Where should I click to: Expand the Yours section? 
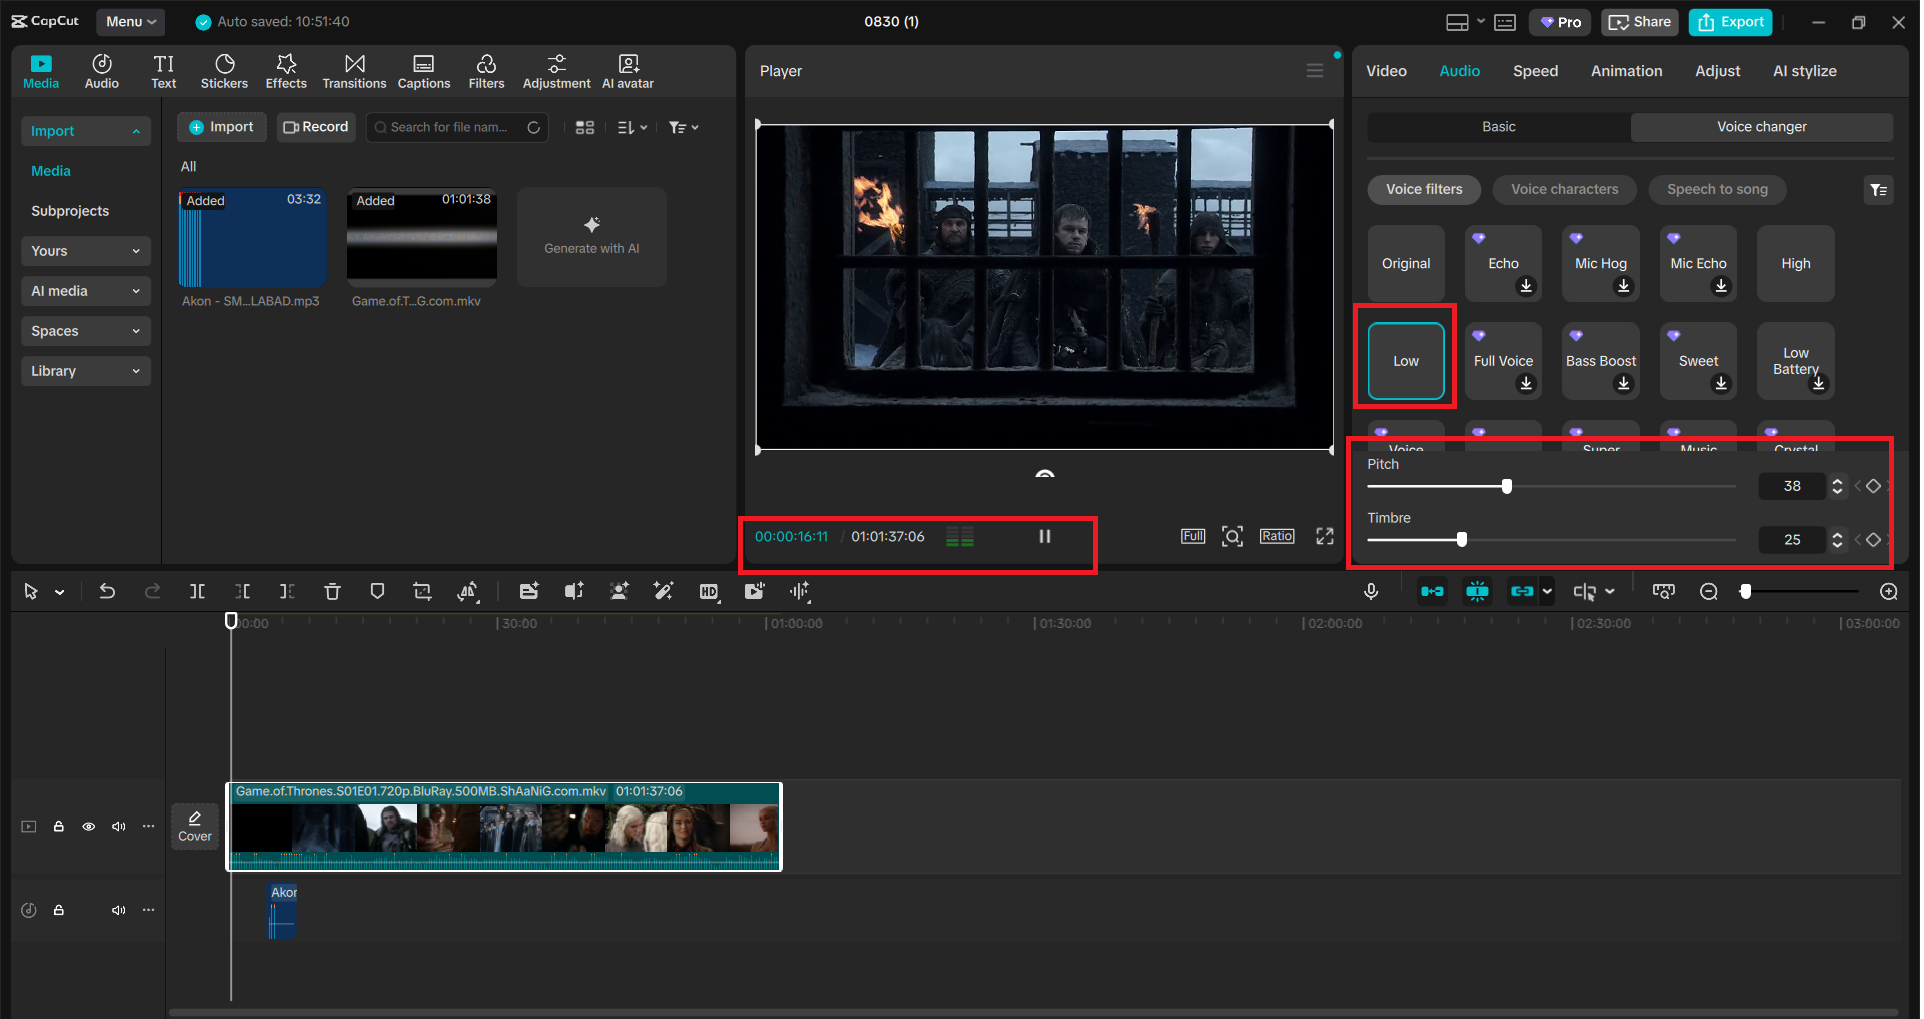point(85,251)
